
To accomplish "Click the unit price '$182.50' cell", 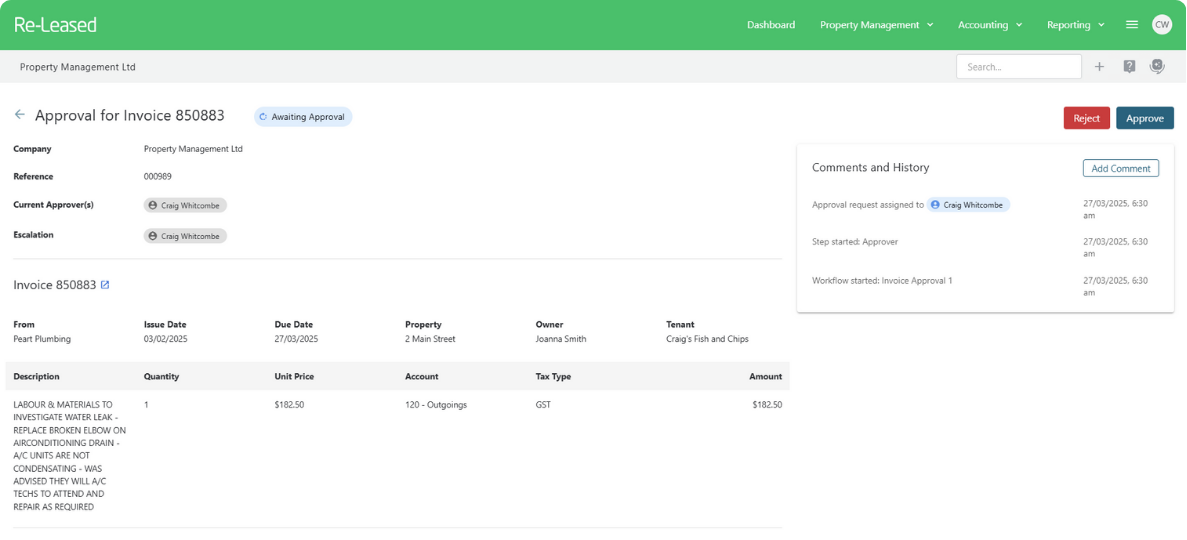I will click(289, 404).
